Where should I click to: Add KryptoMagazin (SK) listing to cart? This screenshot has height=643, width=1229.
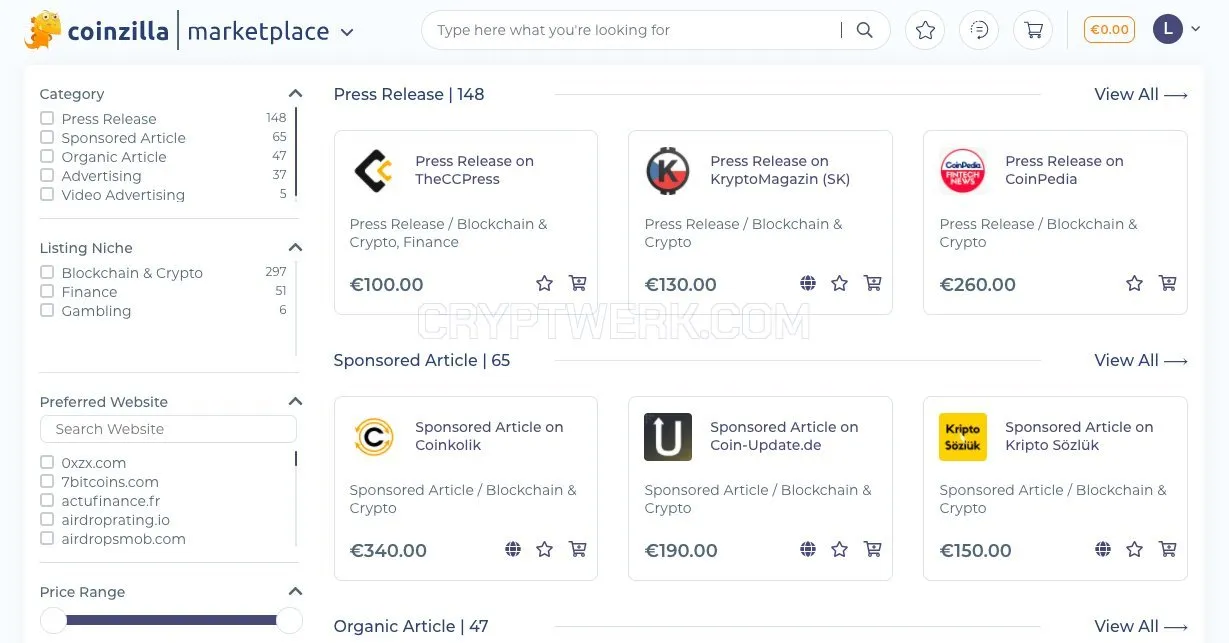pos(872,284)
